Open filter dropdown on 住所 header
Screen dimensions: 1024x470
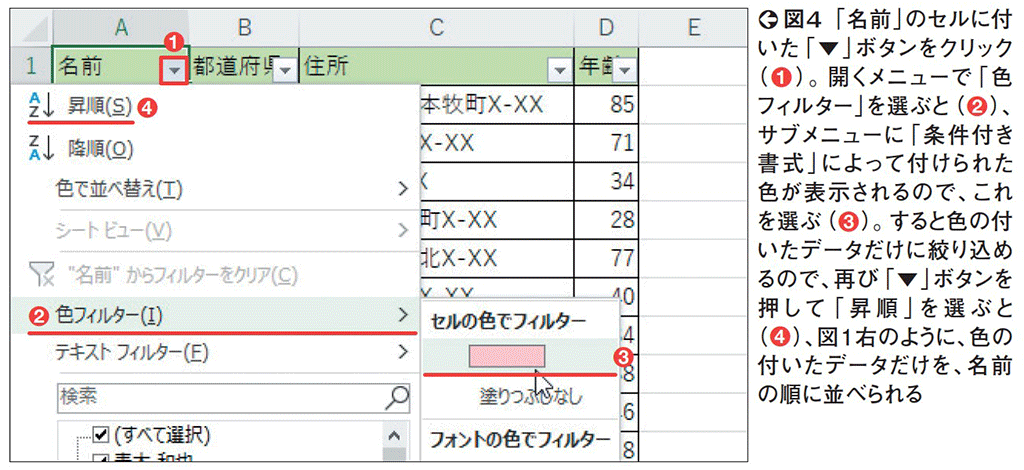[x=557, y=69]
